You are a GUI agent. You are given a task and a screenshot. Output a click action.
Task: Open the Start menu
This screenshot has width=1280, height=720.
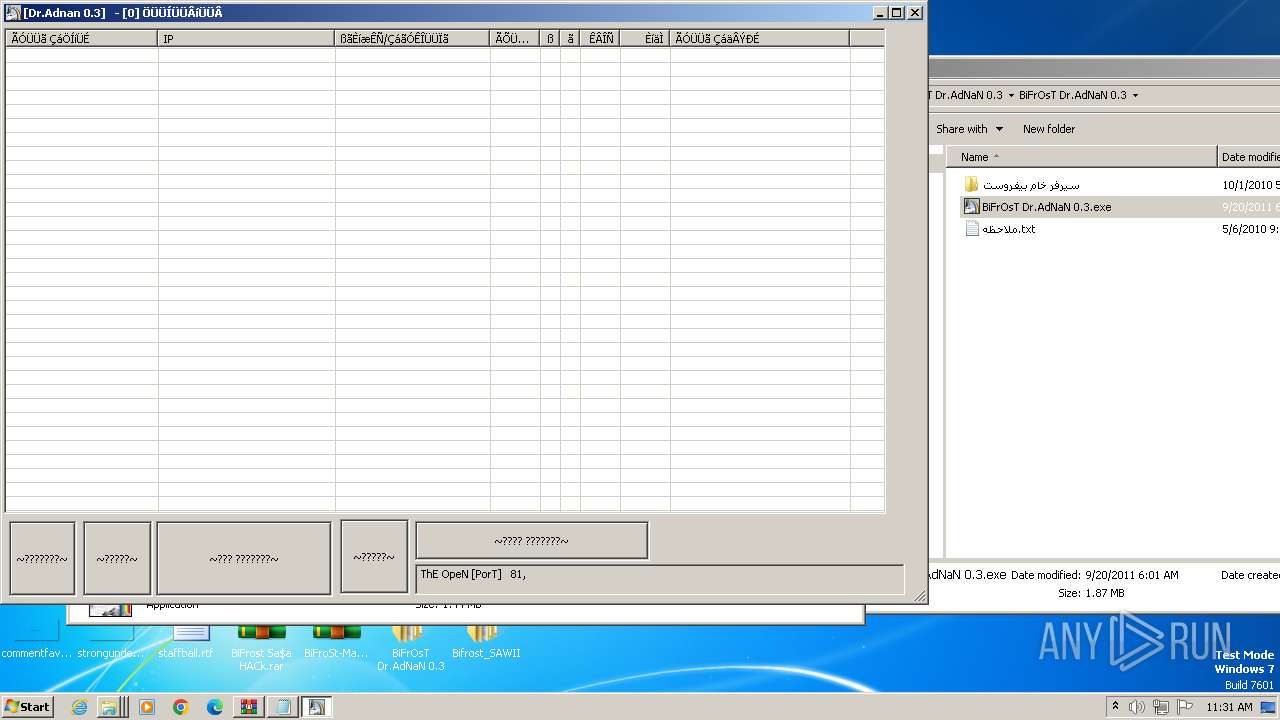[x=28, y=707]
